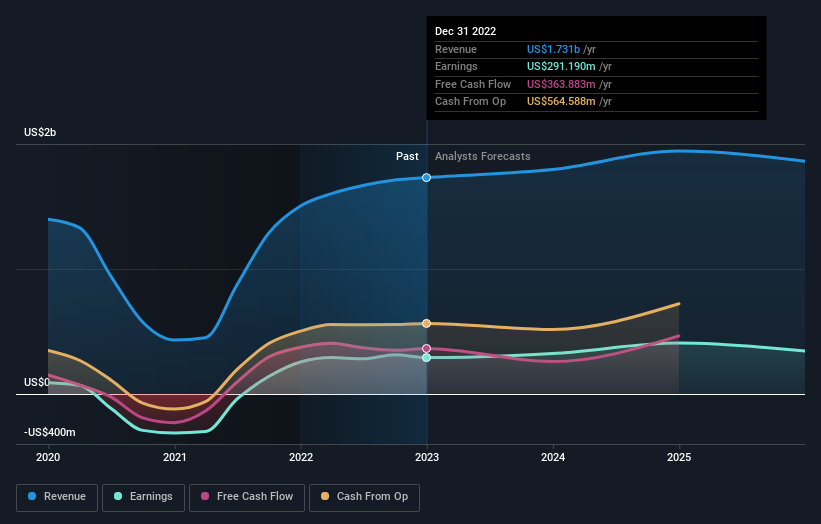The width and height of the screenshot is (821, 524).
Task: Click the Revenue row label in the tooltip
Action: [456, 49]
